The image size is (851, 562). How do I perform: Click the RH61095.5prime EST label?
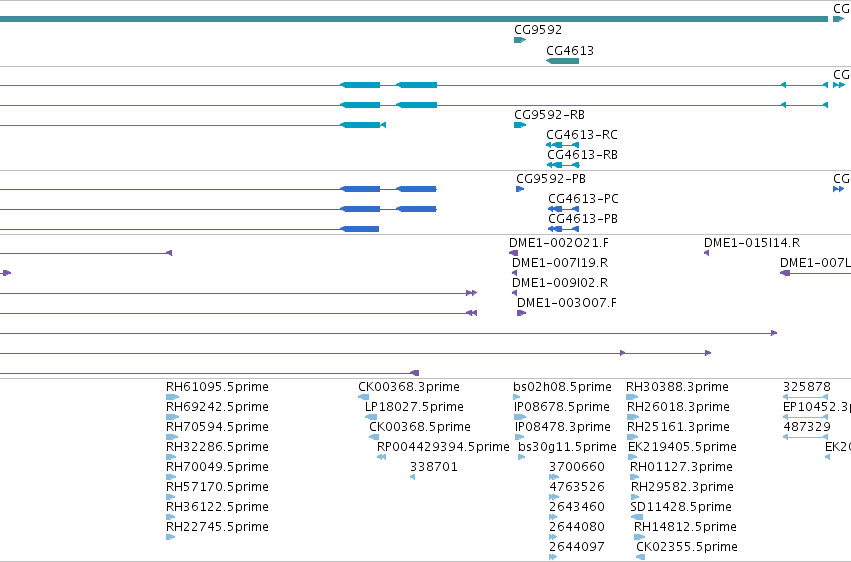(x=217, y=387)
